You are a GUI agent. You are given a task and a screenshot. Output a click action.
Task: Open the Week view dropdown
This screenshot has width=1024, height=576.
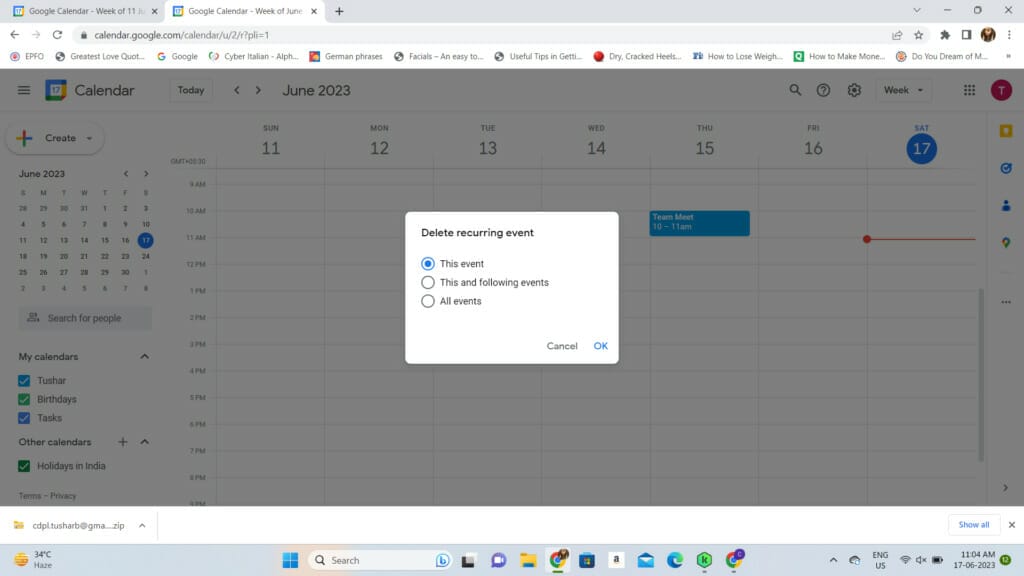click(x=903, y=90)
